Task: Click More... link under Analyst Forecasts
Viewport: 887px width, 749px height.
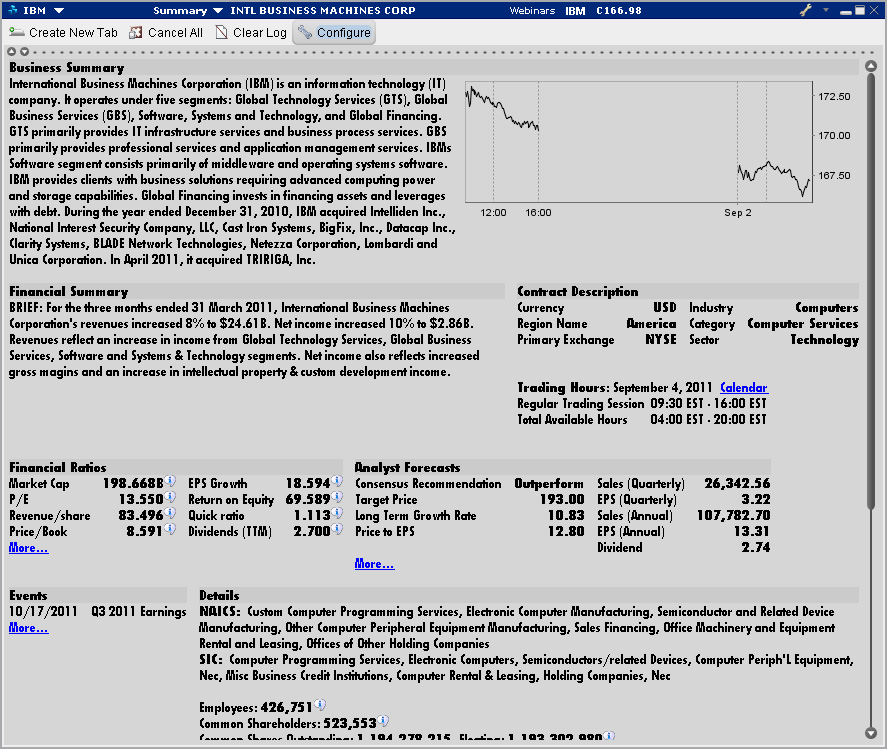Action: (374, 563)
